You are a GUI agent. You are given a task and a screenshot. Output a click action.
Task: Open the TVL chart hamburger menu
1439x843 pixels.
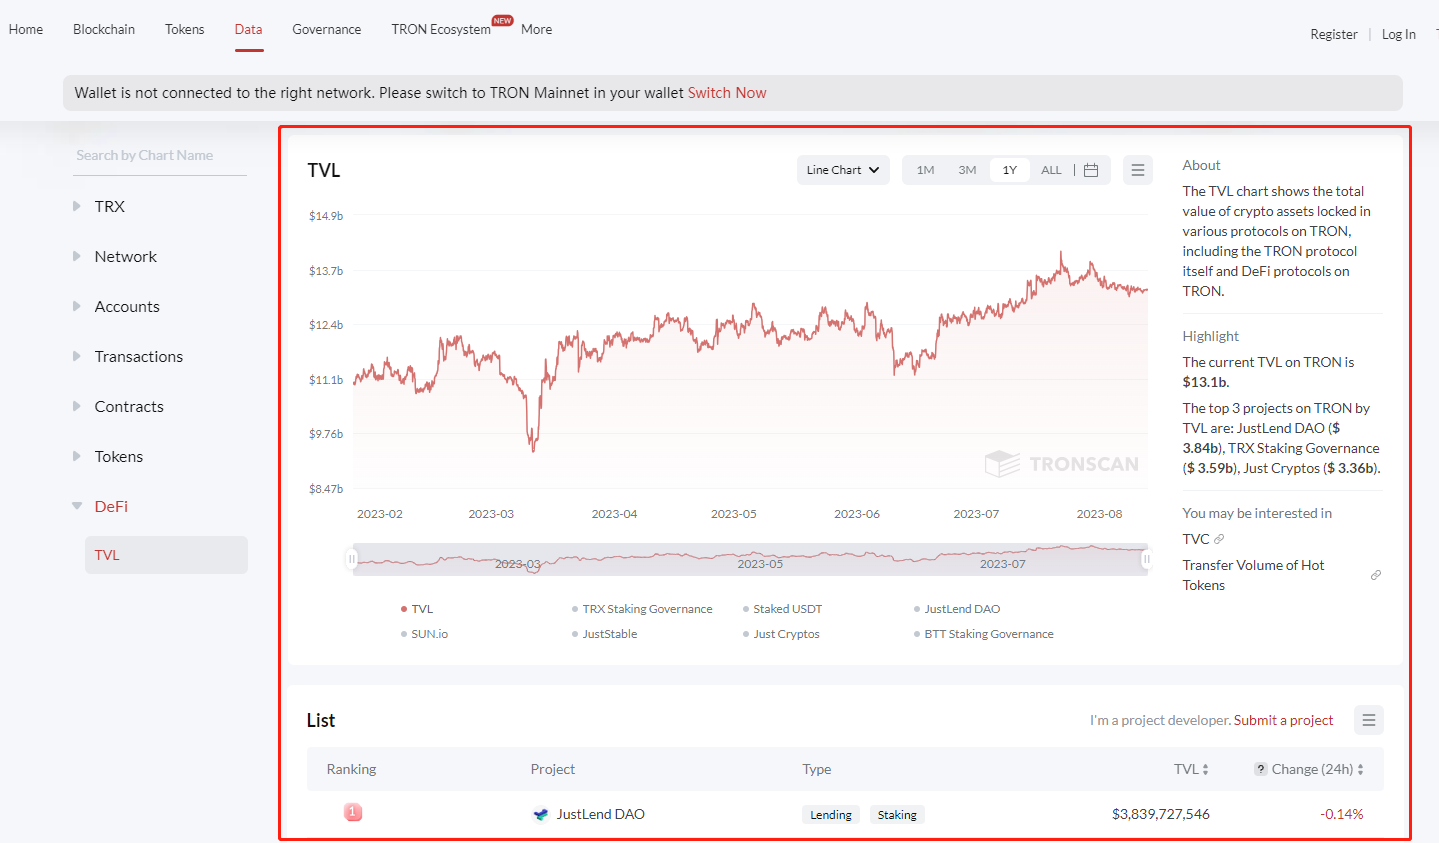point(1138,170)
